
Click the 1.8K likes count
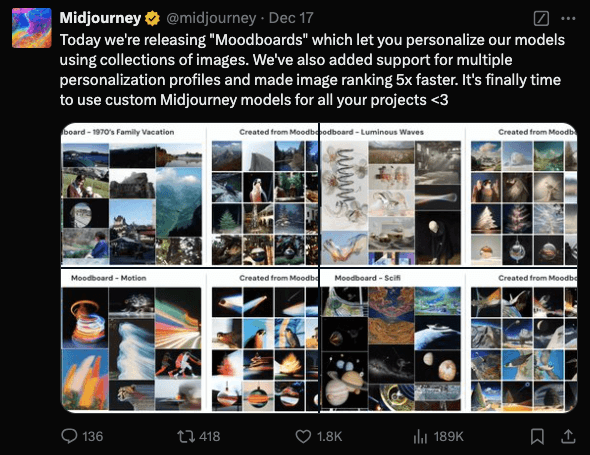[x=329, y=437]
